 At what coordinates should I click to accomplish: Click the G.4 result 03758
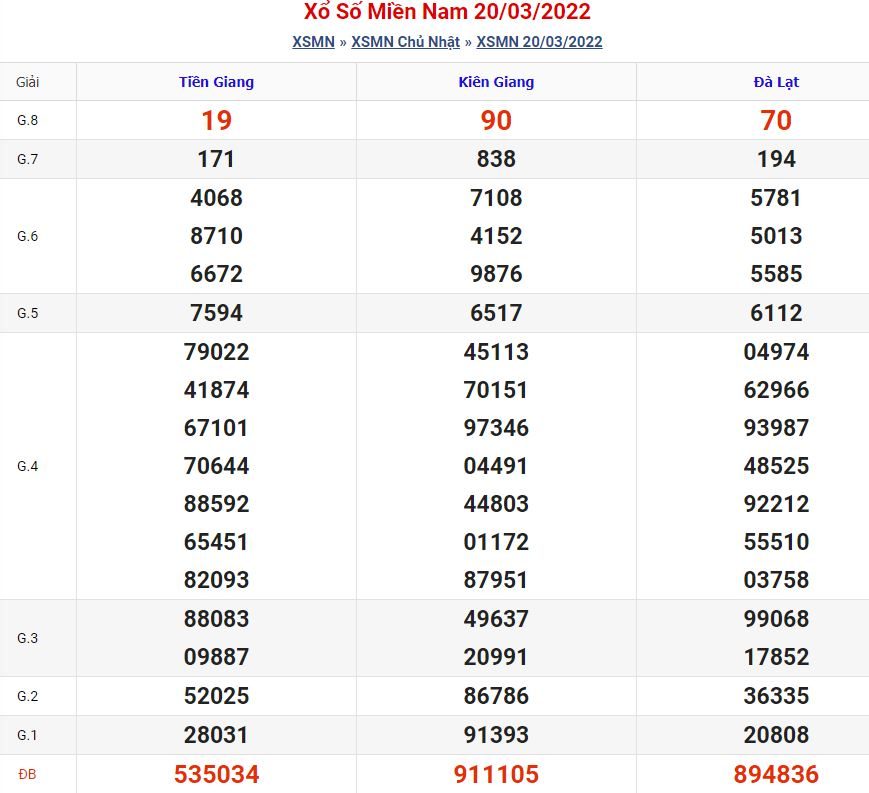point(776,580)
